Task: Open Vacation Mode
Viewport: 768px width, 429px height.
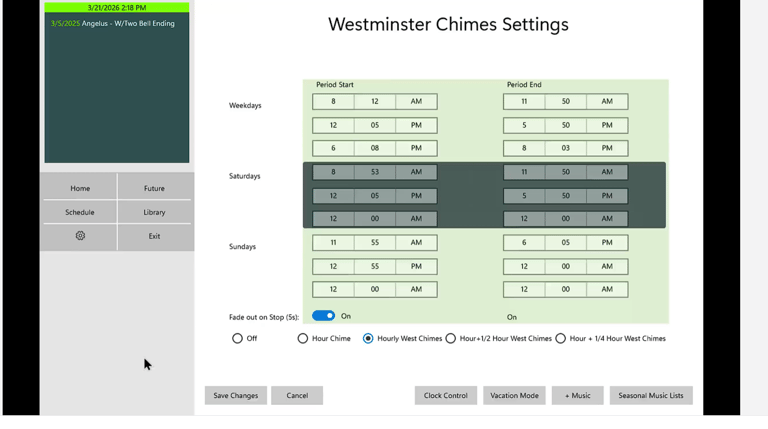Action: pyautogui.click(x=514, y=395)
